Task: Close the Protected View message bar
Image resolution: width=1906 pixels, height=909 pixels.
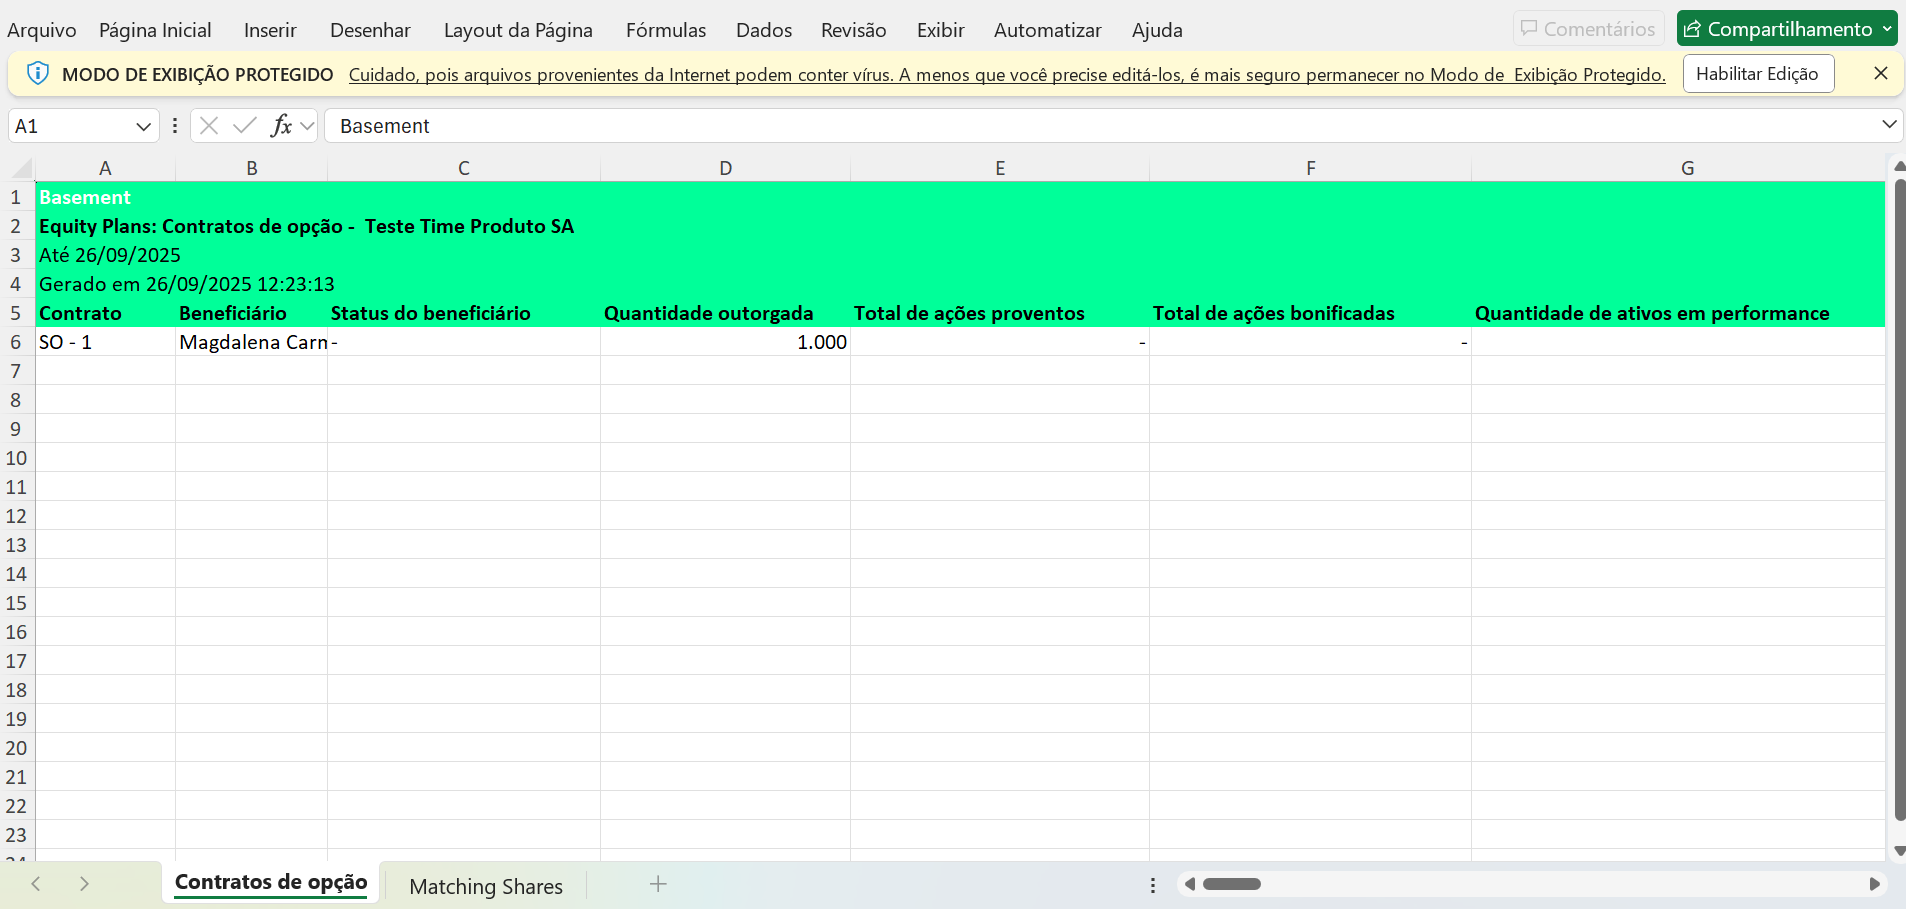Action: (1880, 74)
